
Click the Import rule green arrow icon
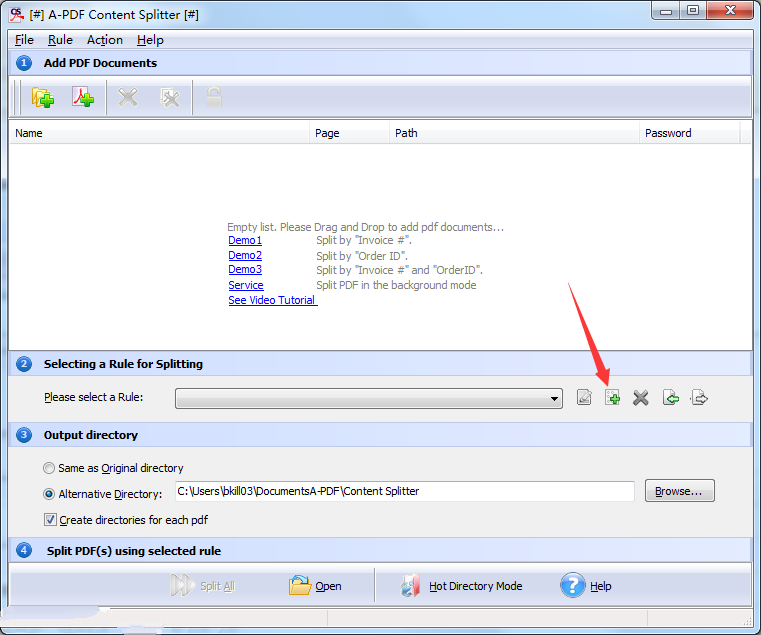tap(671, 398)
